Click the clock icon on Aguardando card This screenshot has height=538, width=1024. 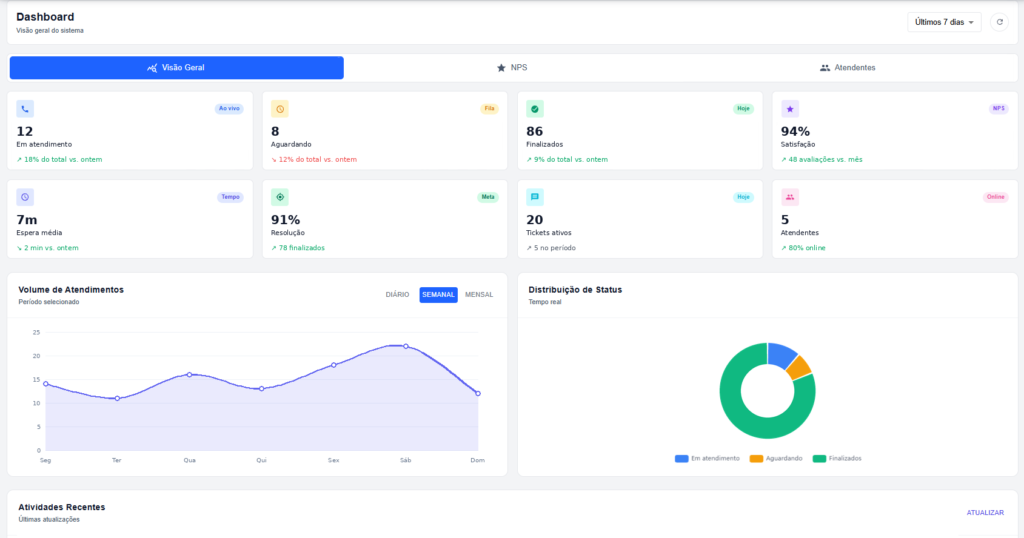(x=280, y=109)
